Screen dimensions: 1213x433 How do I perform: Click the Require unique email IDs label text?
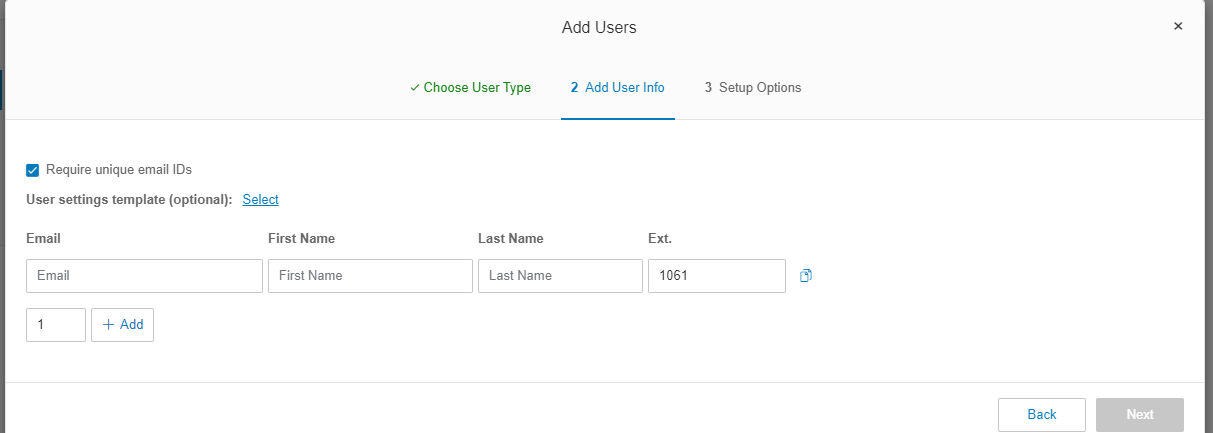tap(118, 170)
